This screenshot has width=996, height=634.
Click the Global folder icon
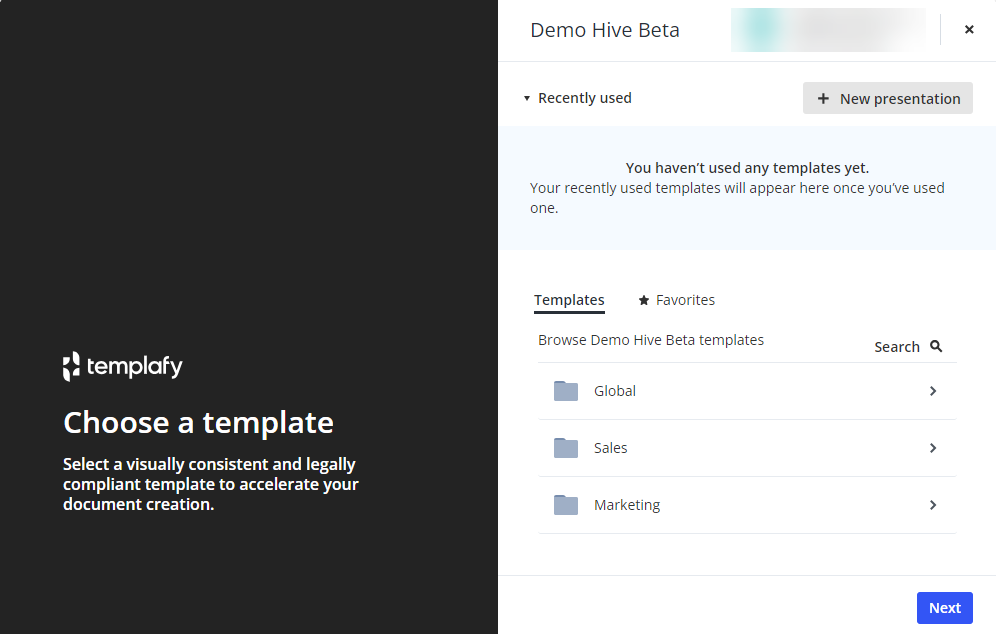[x=565, y=391]
